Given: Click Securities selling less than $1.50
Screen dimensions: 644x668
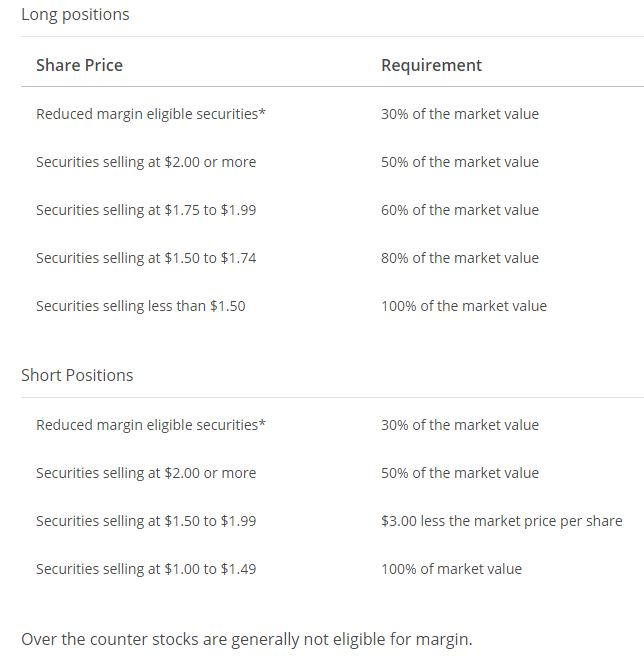Looking at the screenshot, I should pyautogui.click(x=140, y=306).
